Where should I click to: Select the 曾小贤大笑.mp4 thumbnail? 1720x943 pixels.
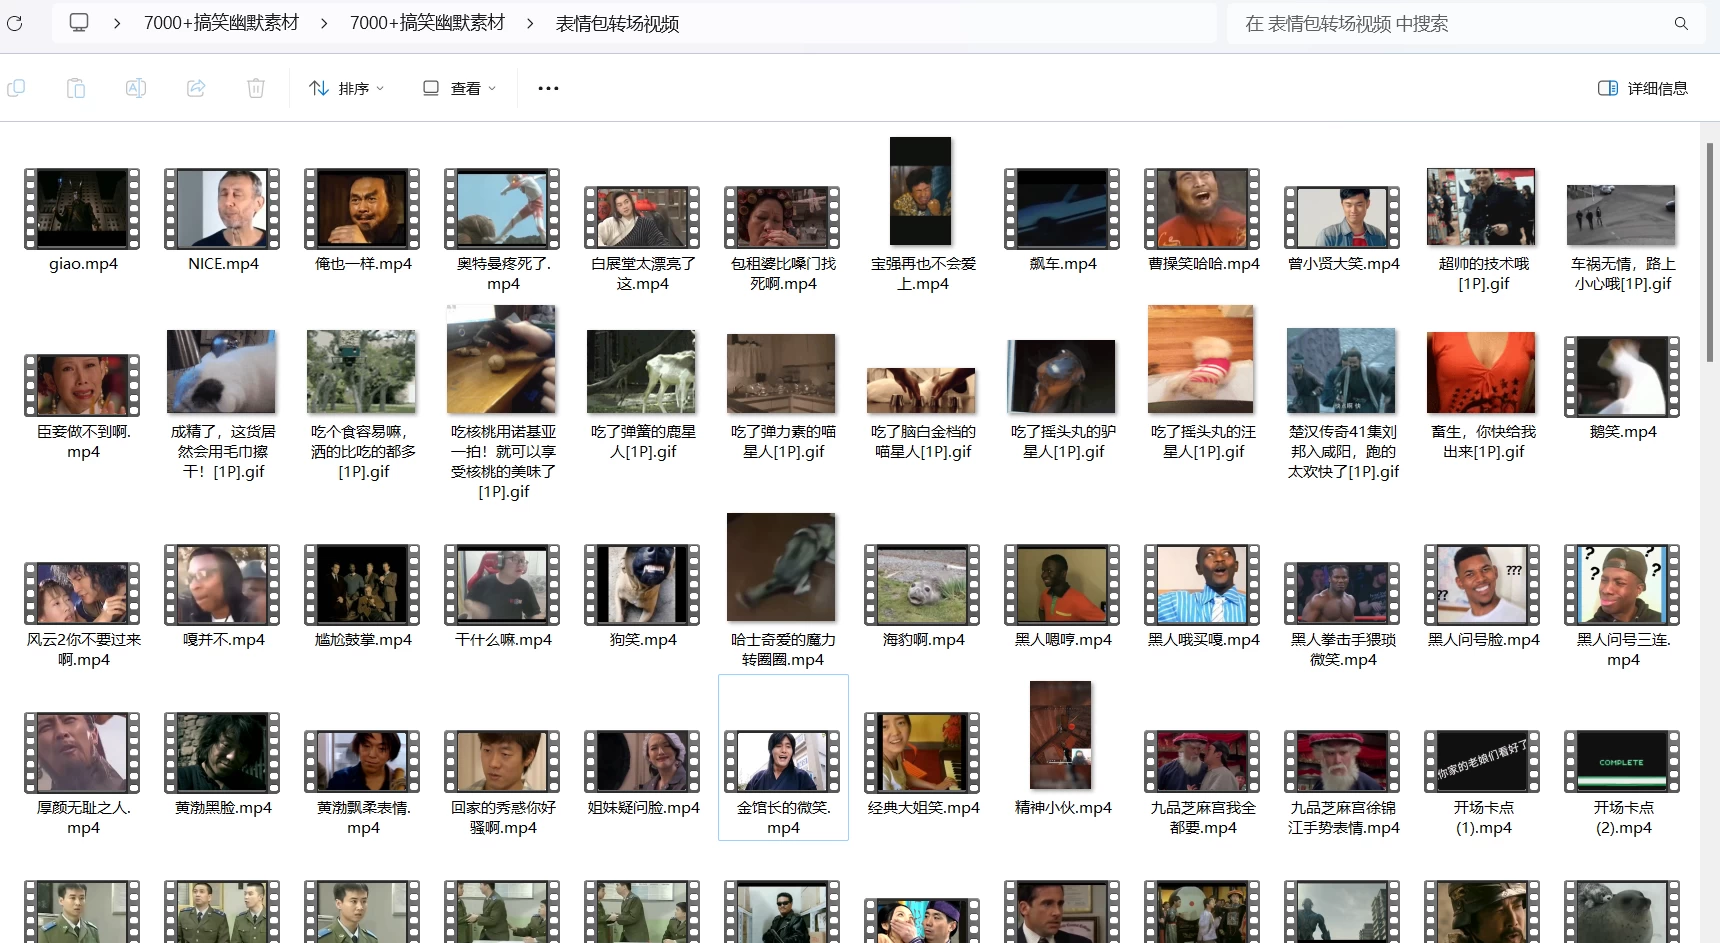pyautogui.click(x=1342, y=217)
